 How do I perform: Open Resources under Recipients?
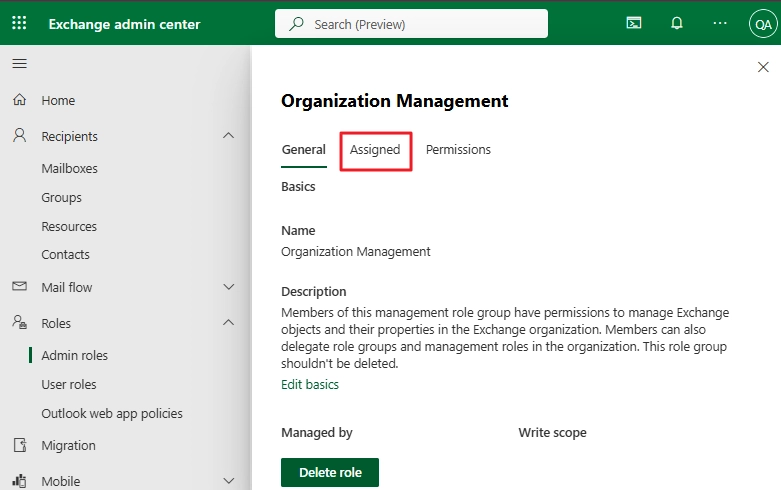[x=69, y=227]
